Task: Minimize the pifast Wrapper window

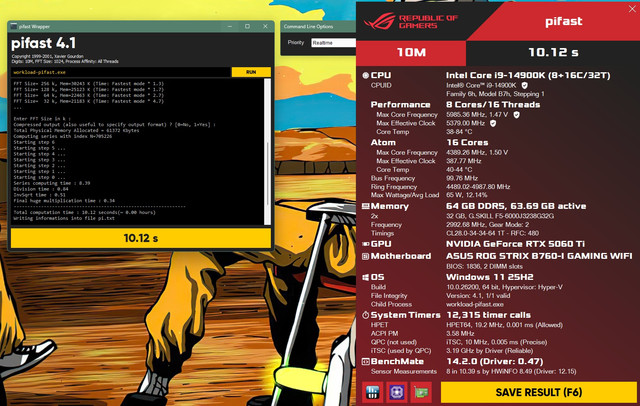Action: 230,26
